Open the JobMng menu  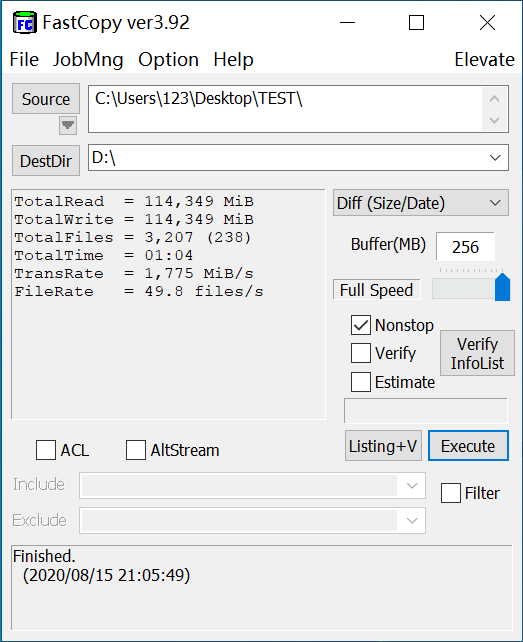[x=88, y=60]
